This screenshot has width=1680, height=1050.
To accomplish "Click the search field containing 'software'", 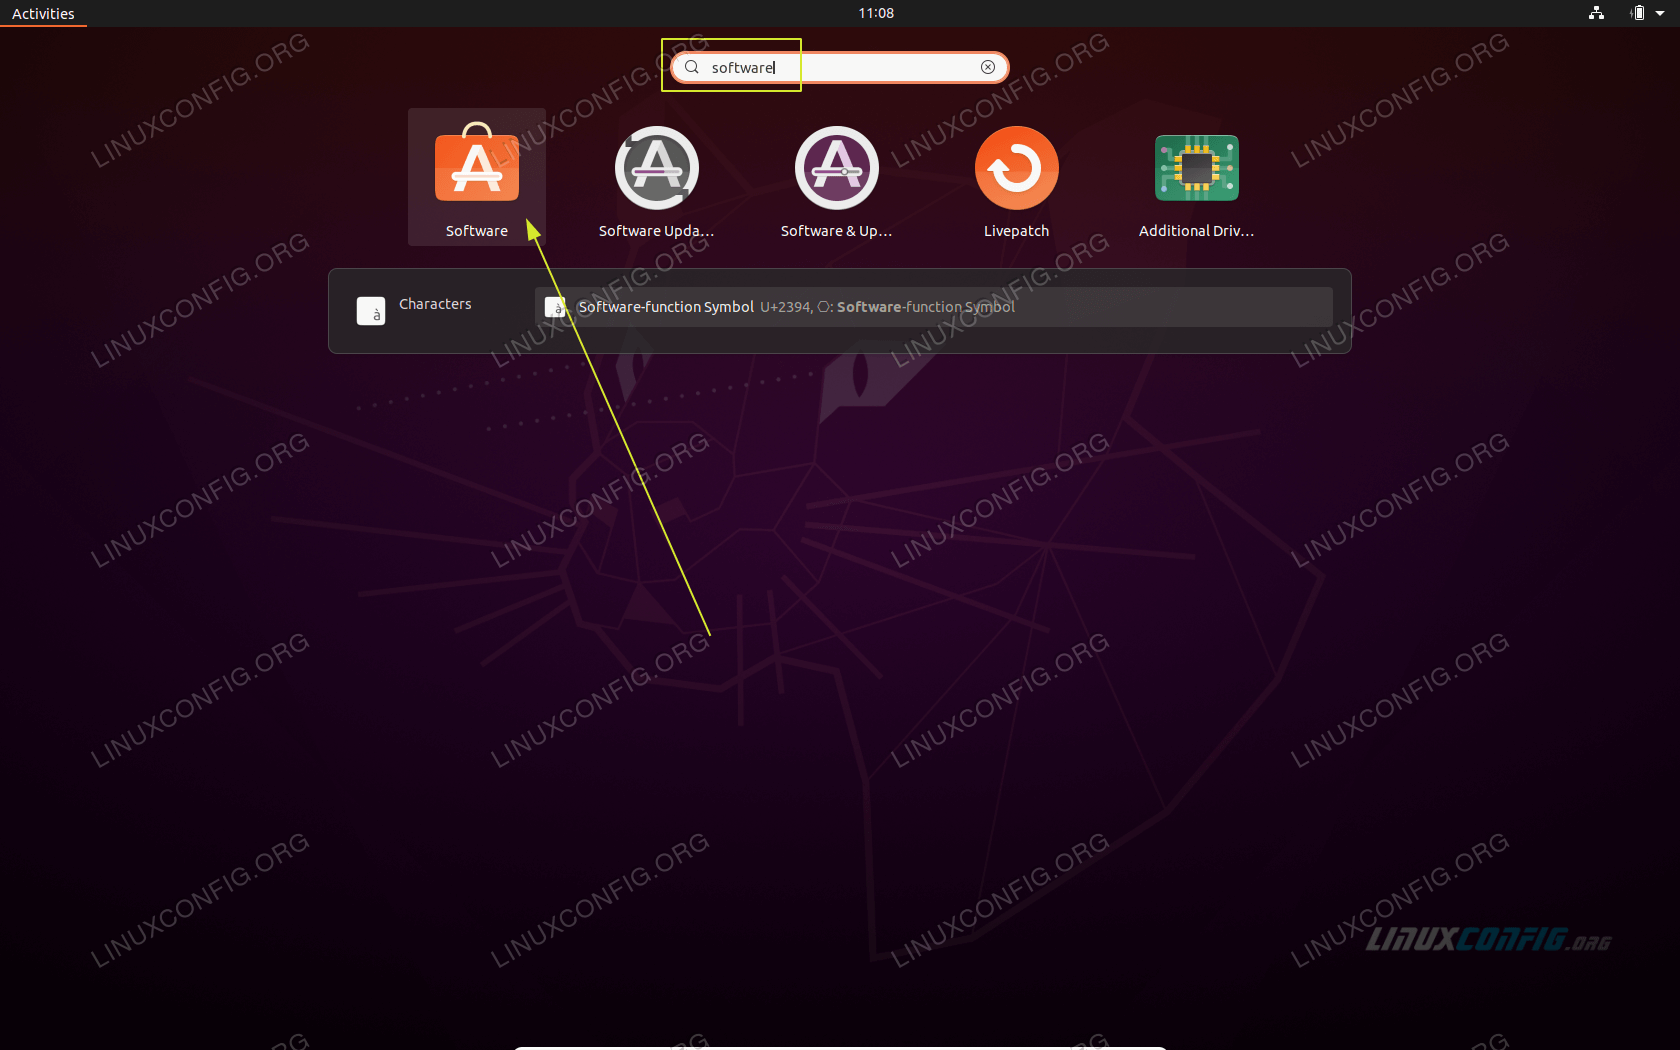I will (x=839, y=67).
